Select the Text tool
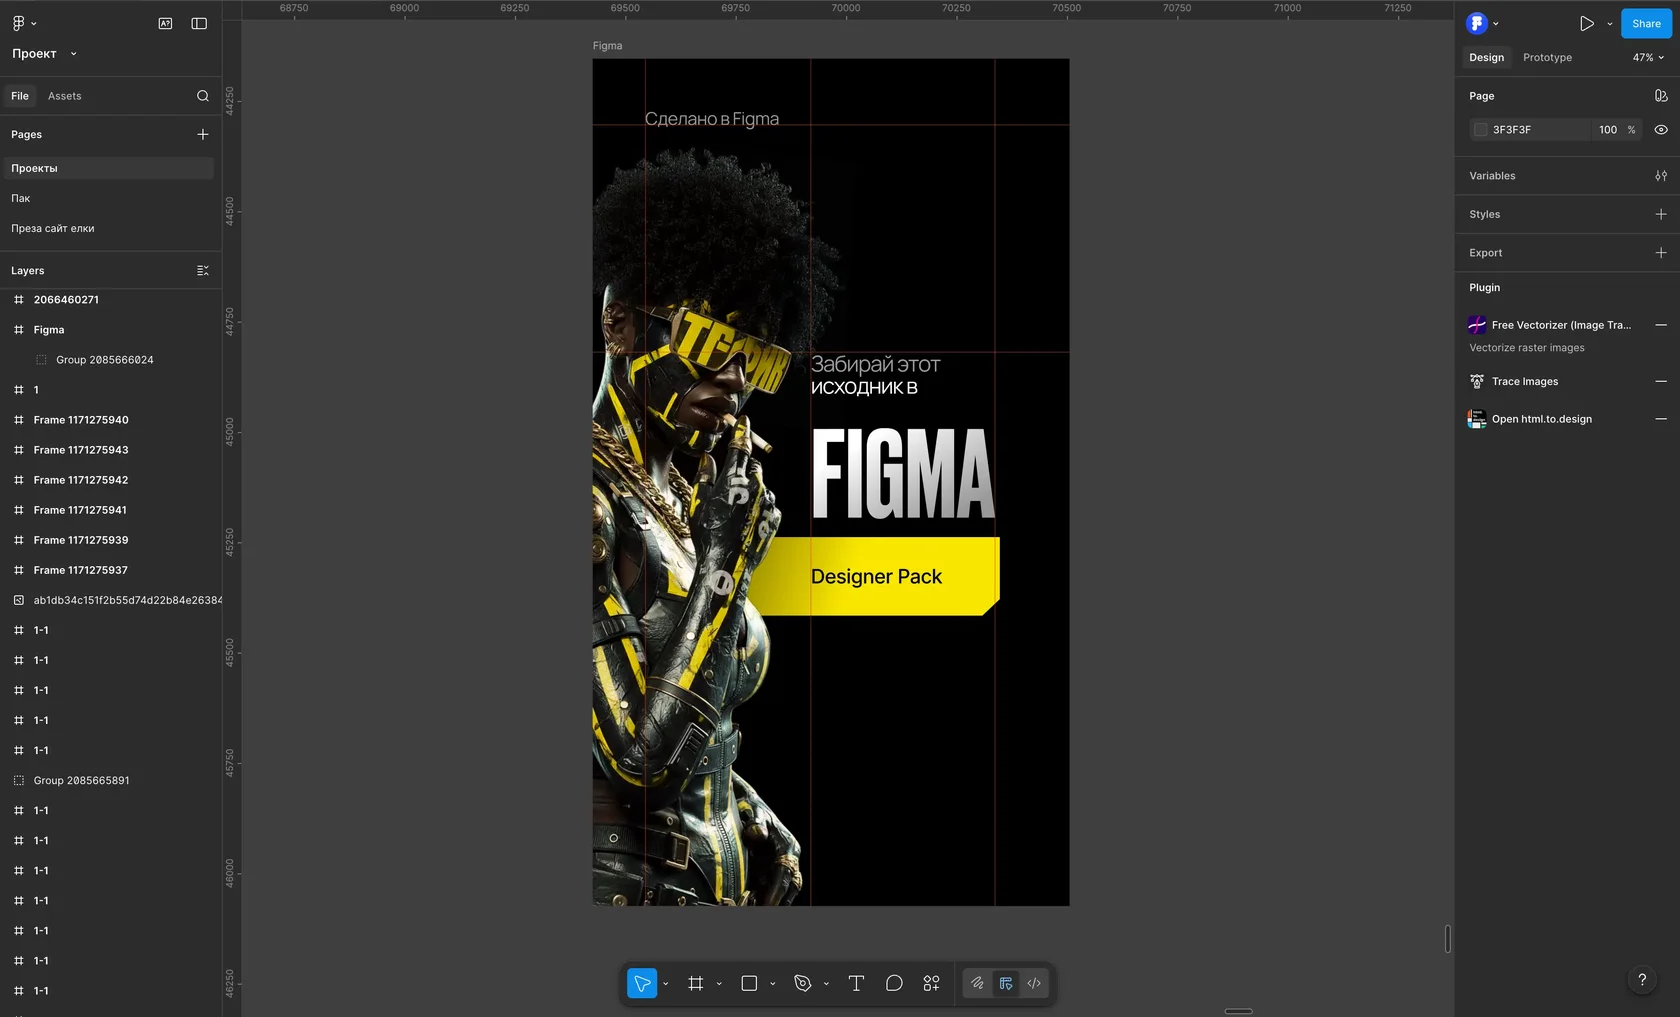Viewport: 1680px width, 1017px height. point(856,984)
